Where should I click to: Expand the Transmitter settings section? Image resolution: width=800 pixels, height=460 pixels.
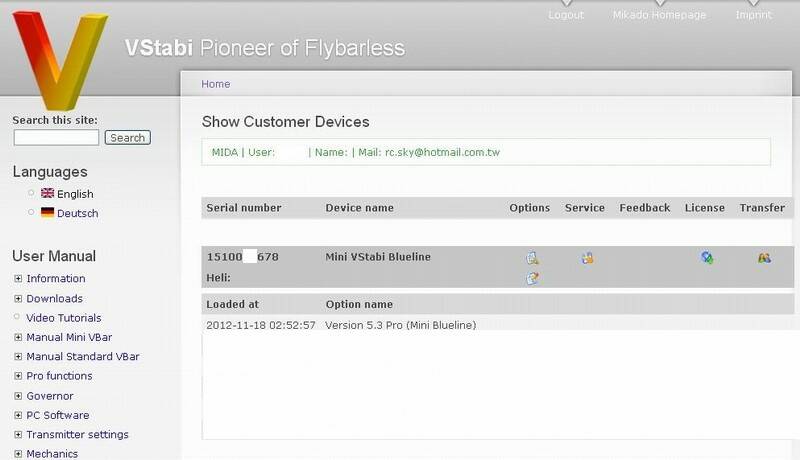pos(18,435)
